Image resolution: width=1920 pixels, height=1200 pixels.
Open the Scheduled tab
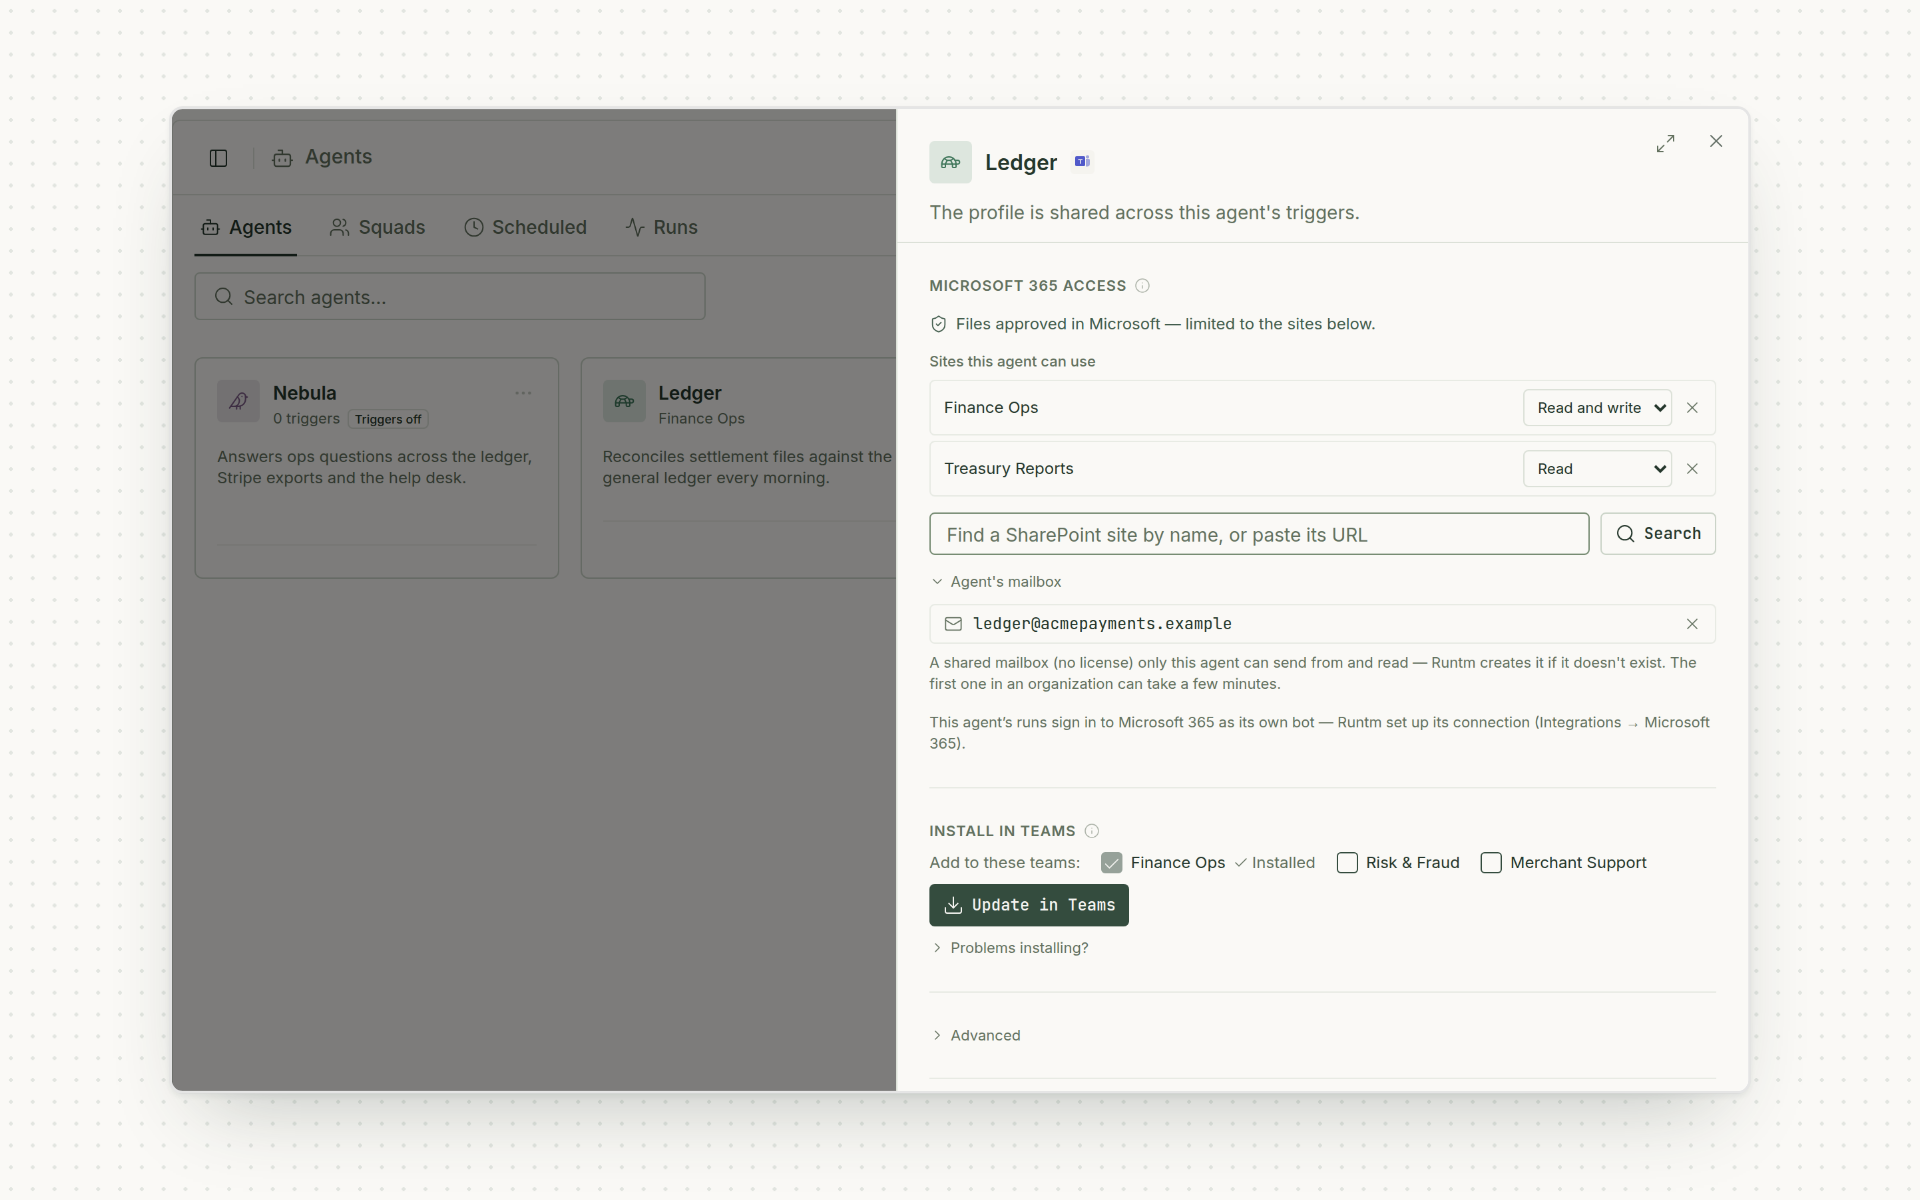525,227
